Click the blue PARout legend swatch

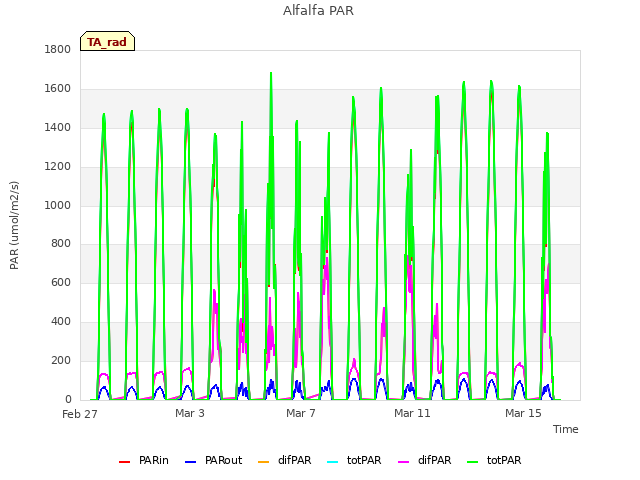pyautogui.click(x=191, y=462)
